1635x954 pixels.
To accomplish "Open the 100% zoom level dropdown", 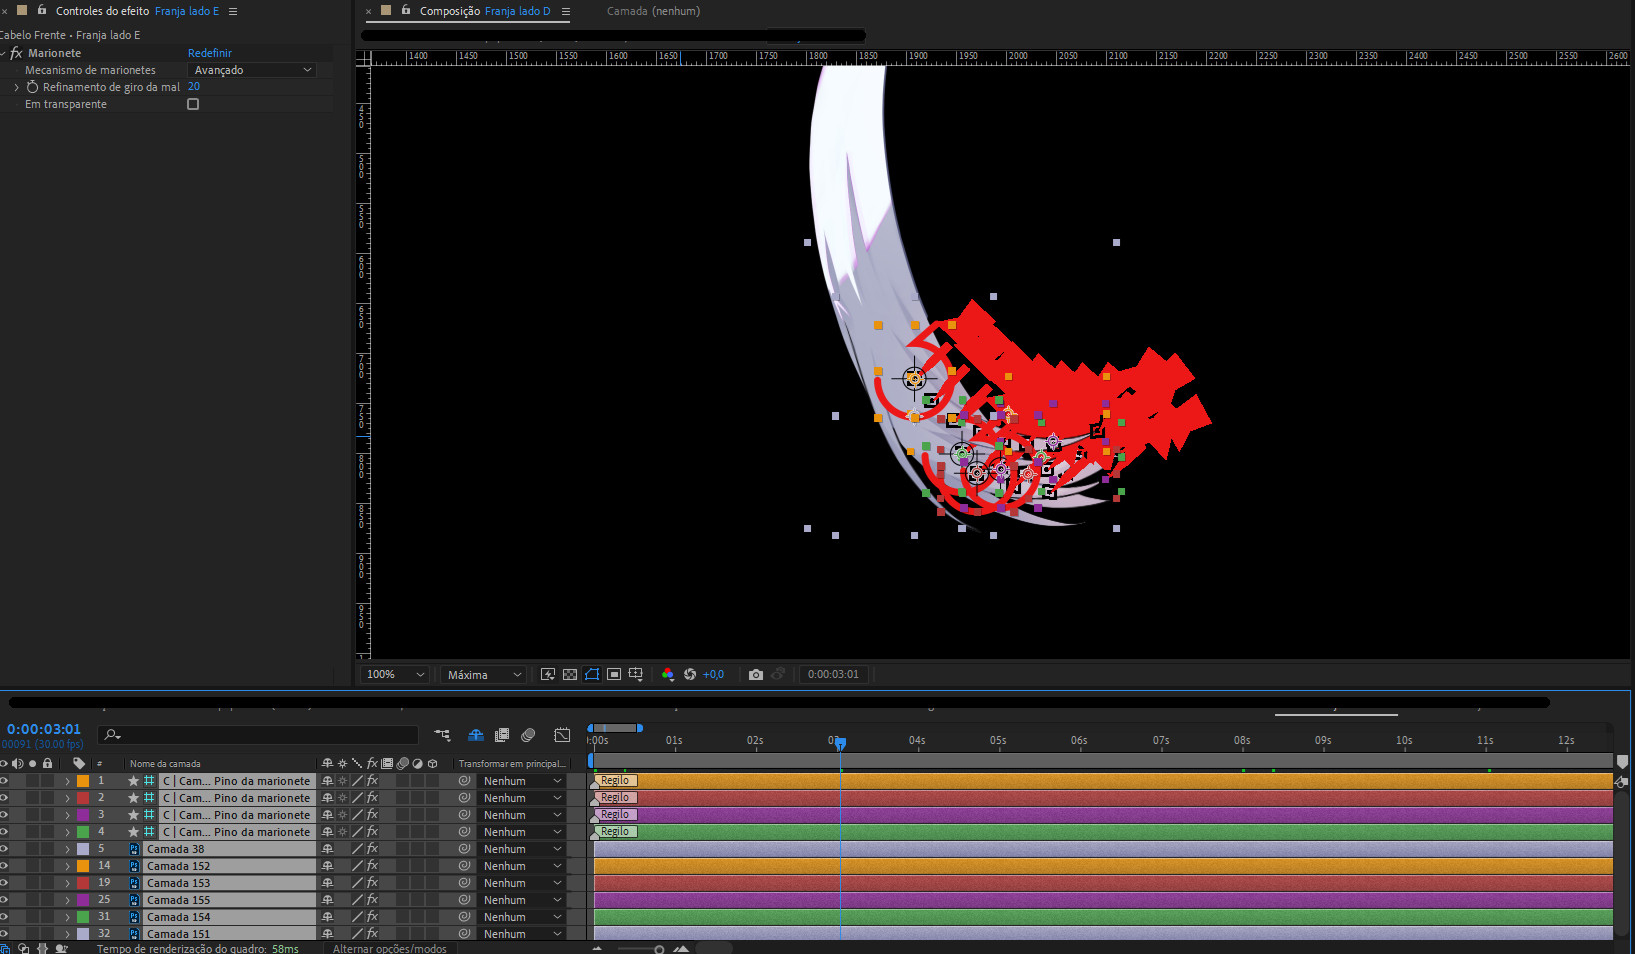I will 394,675.
